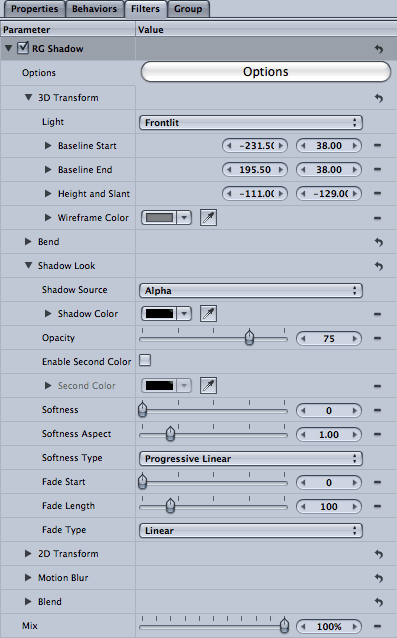Pick Wireframe Color with eyedropper

pyautogui.click(x=208, y=218)
